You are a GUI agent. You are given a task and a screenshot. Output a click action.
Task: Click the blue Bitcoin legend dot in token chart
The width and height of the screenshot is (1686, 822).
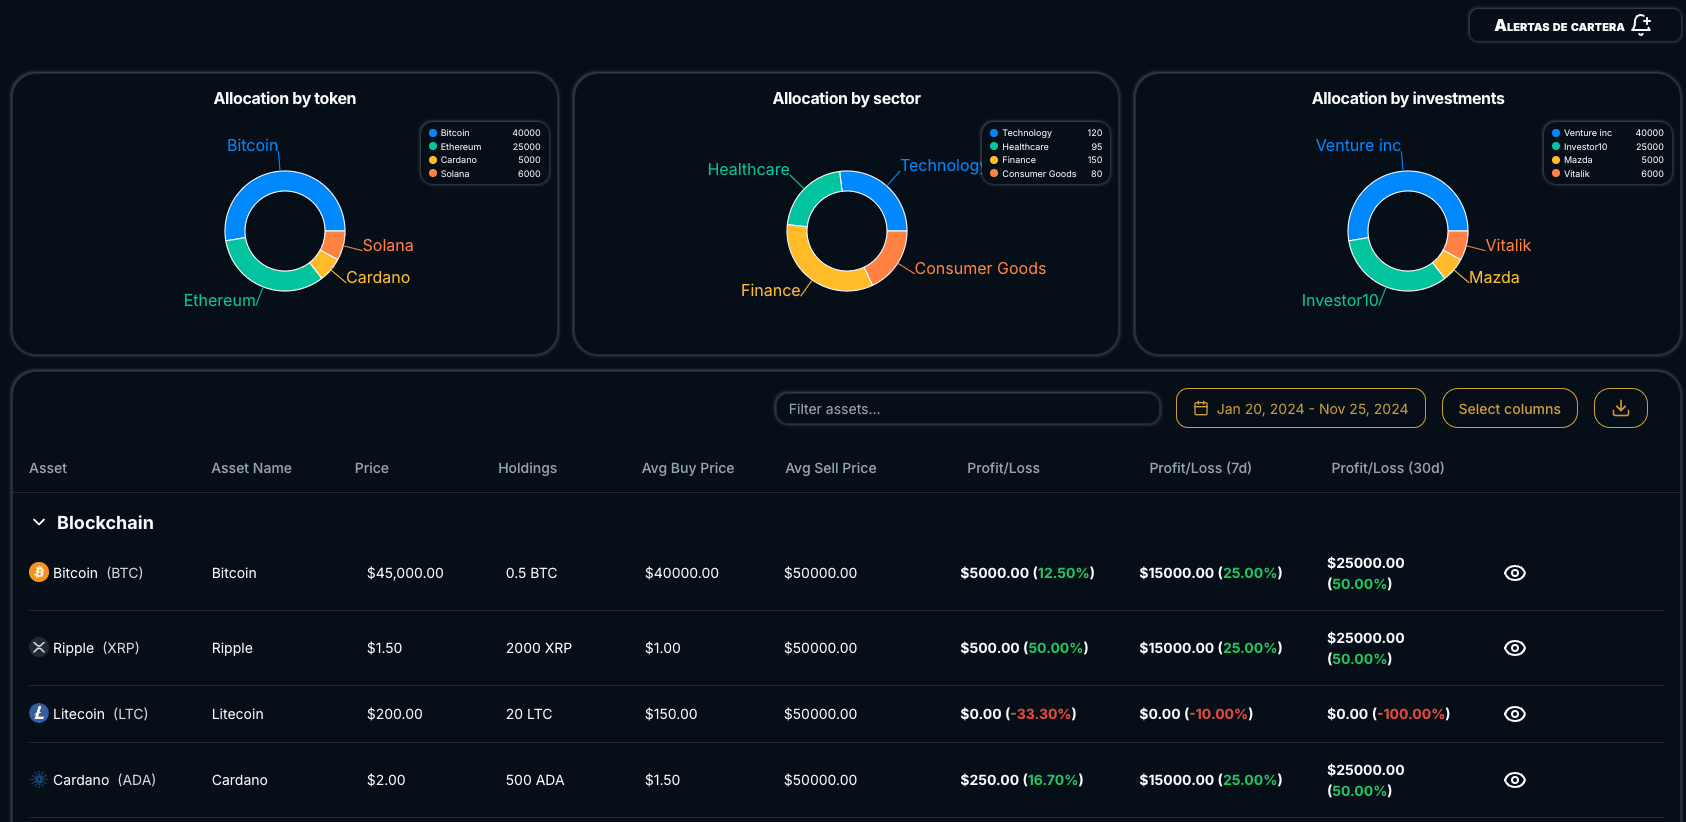pos(433,133)
